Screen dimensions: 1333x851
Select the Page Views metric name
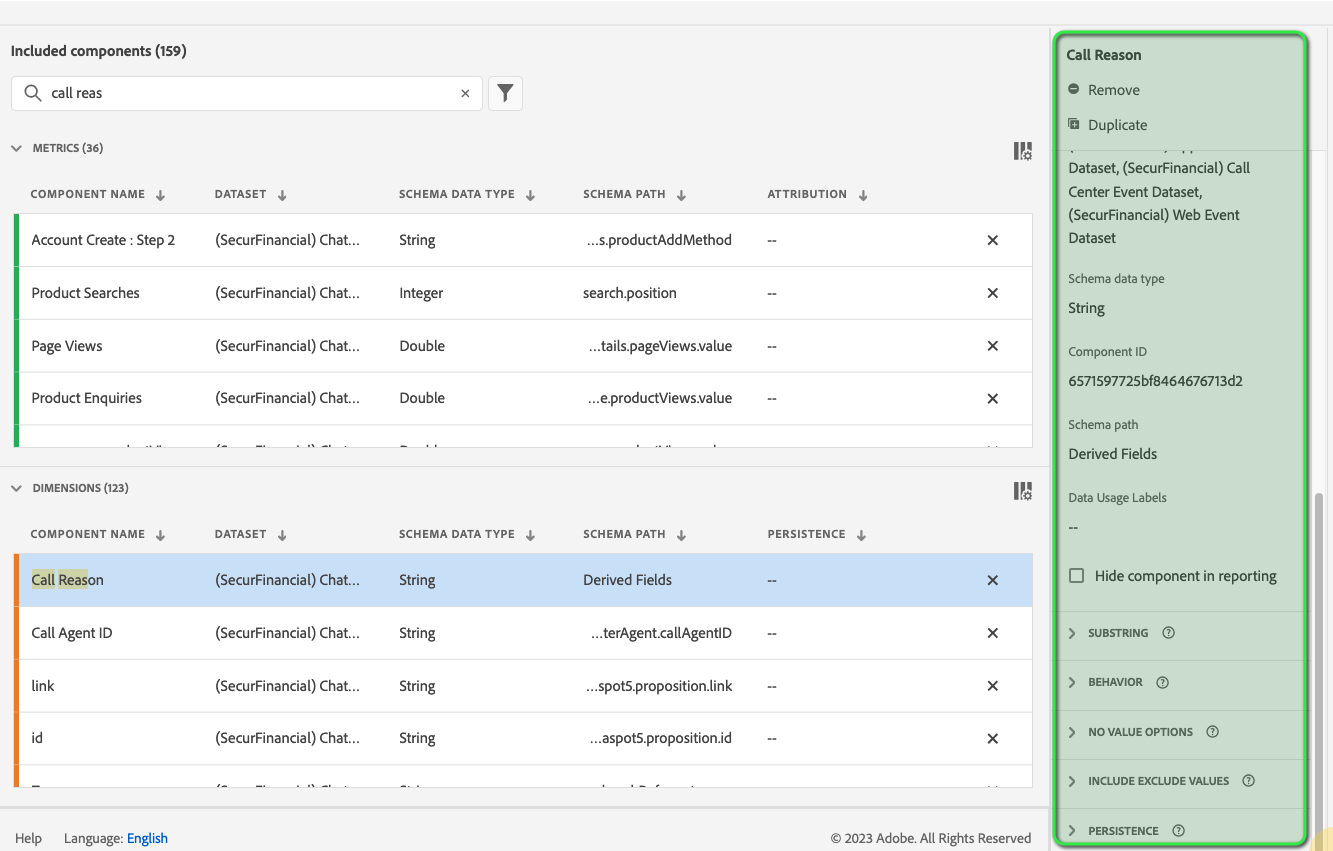click(x=67, y=346)
